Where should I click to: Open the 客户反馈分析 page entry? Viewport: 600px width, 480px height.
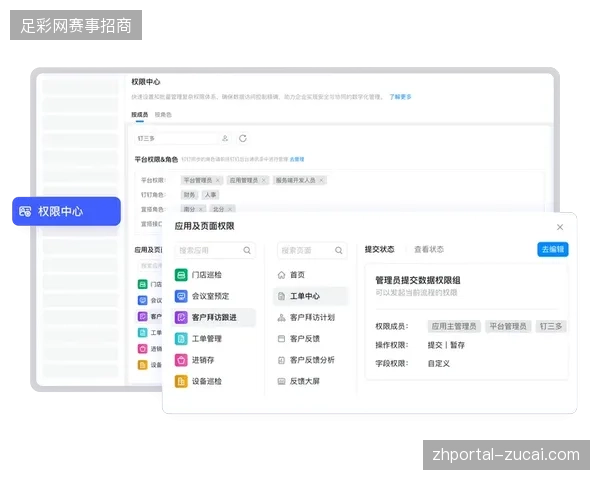pos(306,360)
